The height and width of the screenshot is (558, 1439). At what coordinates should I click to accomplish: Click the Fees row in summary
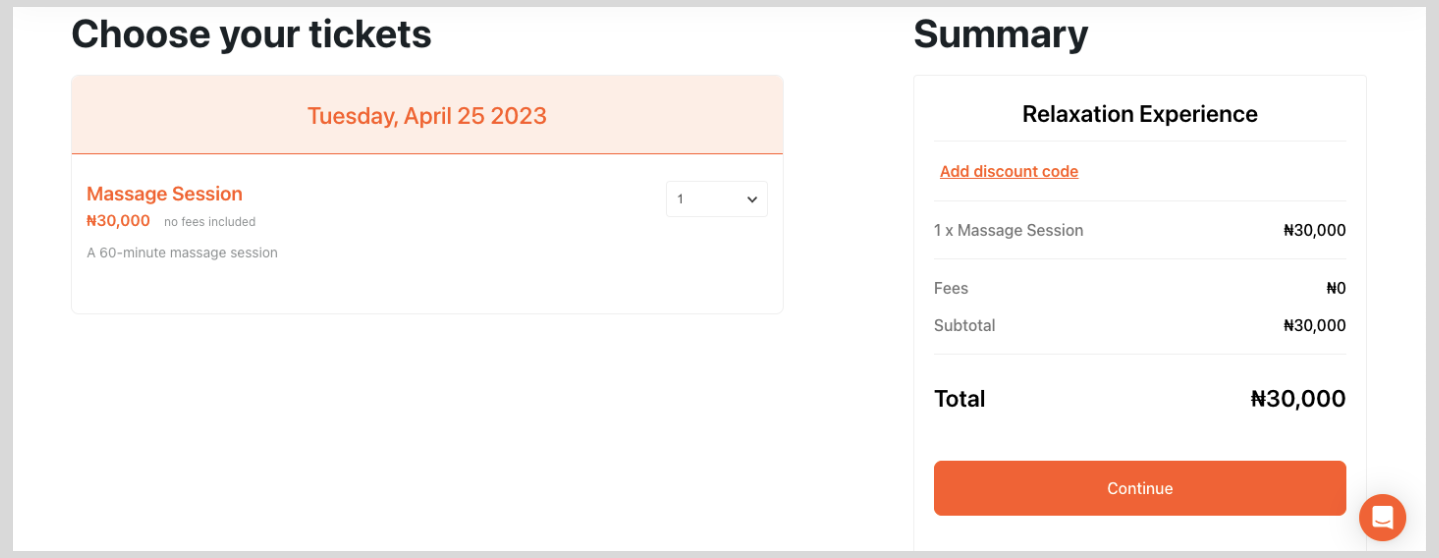pyautogui.click(x=1140, y=288)
